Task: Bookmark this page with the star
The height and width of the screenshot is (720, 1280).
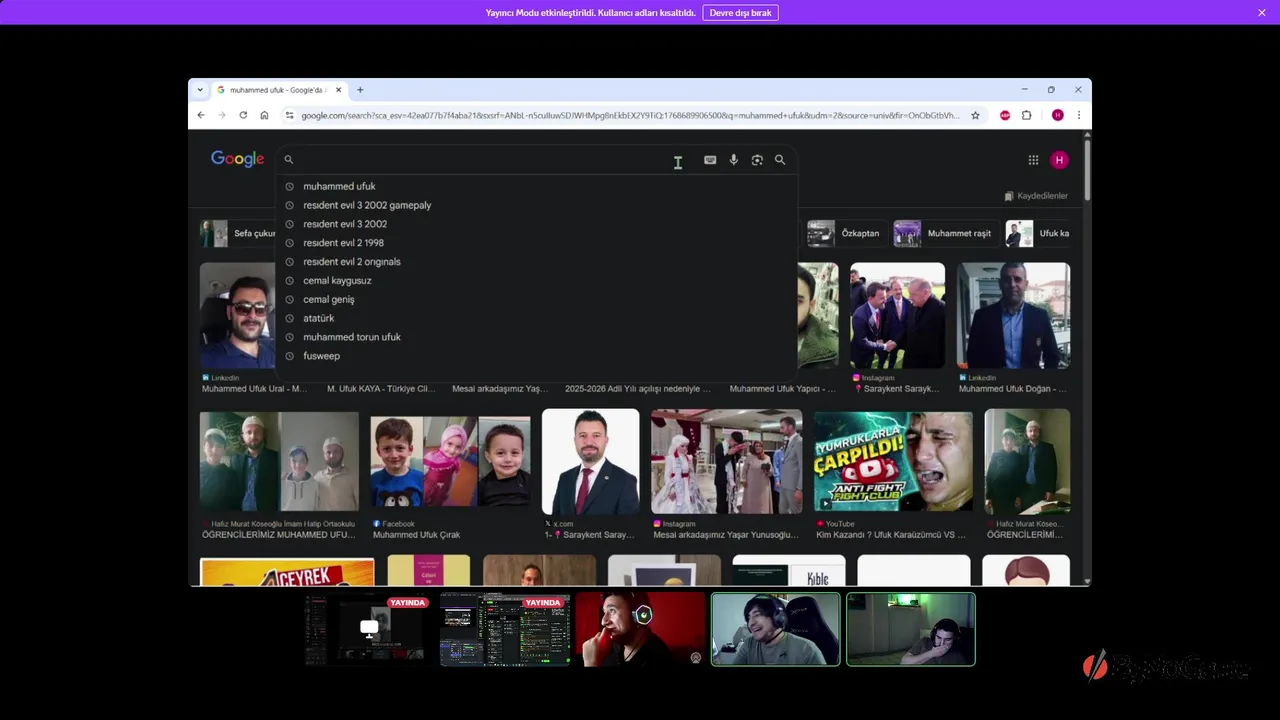Action: (x=975, y=115)
